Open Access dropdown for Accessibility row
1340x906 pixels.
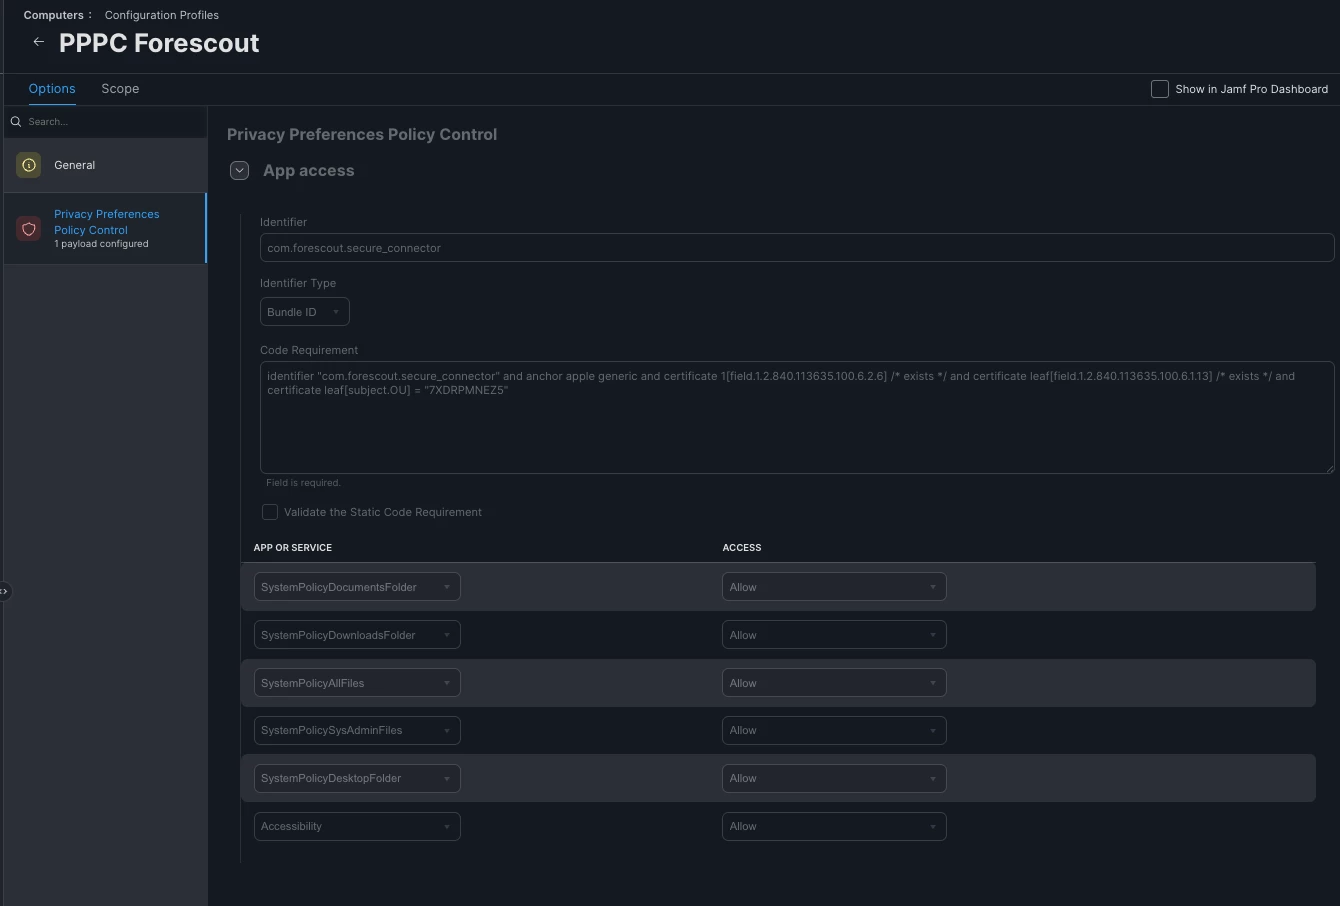pyautogui.click(x=834, y=826)
